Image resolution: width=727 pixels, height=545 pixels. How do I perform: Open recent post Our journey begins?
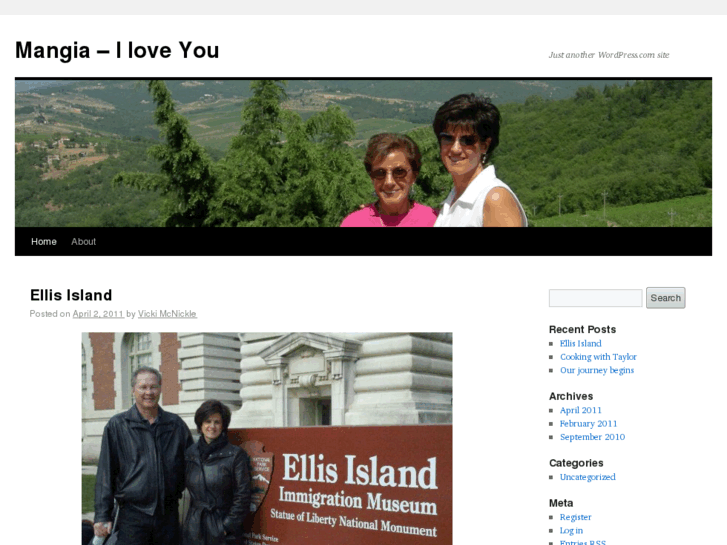coord(597,371)
